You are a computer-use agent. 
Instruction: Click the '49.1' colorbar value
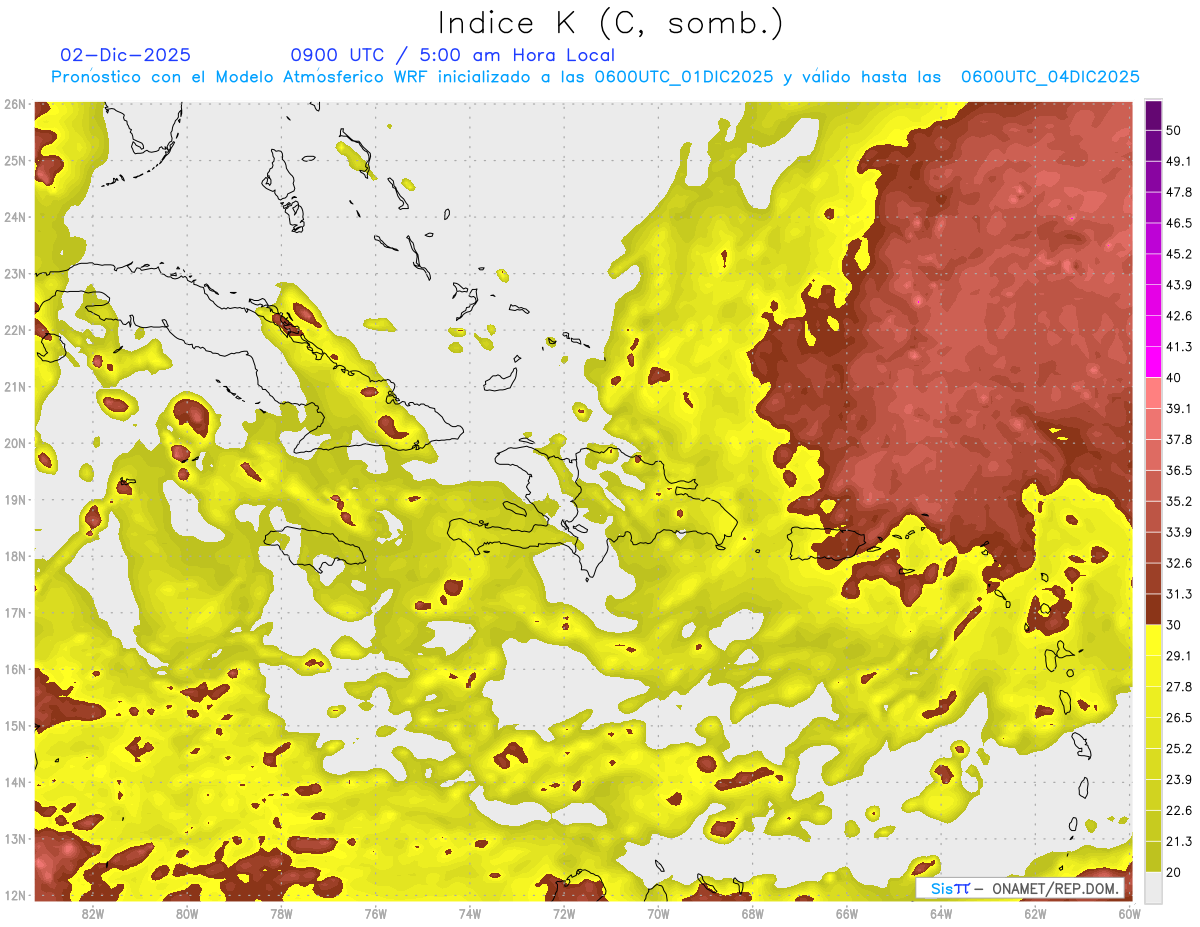(1178, 161)
